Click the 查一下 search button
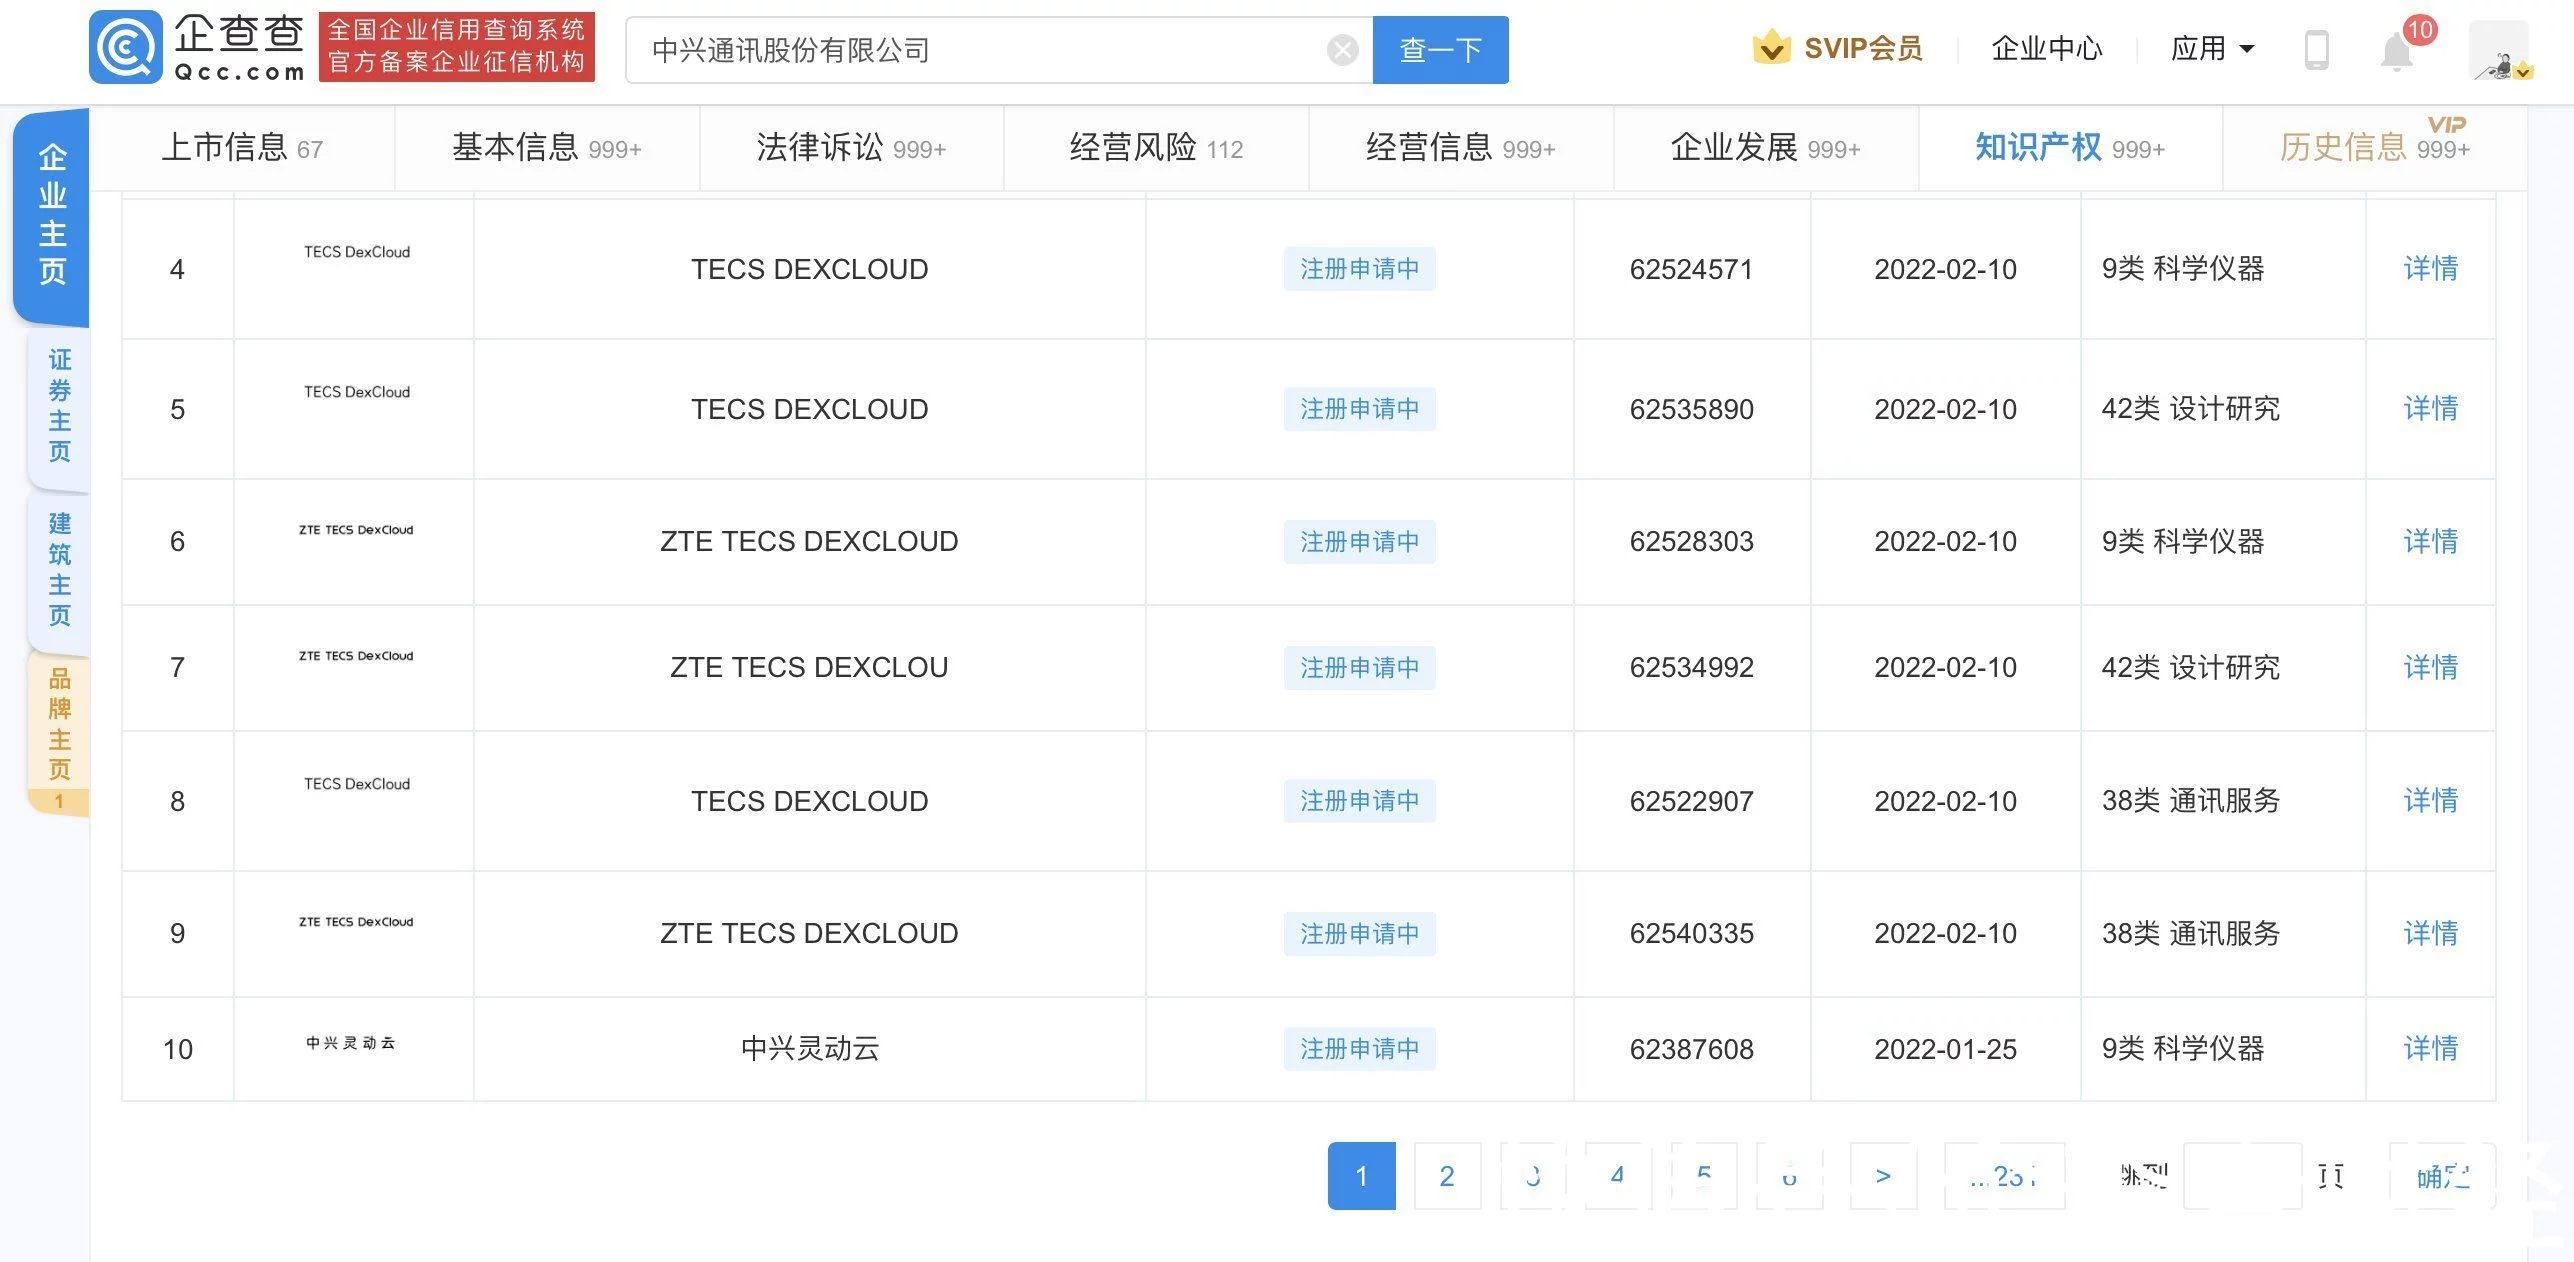Image resolution: width=2574 pixels, height=1262 pixels. (1440, 50)
